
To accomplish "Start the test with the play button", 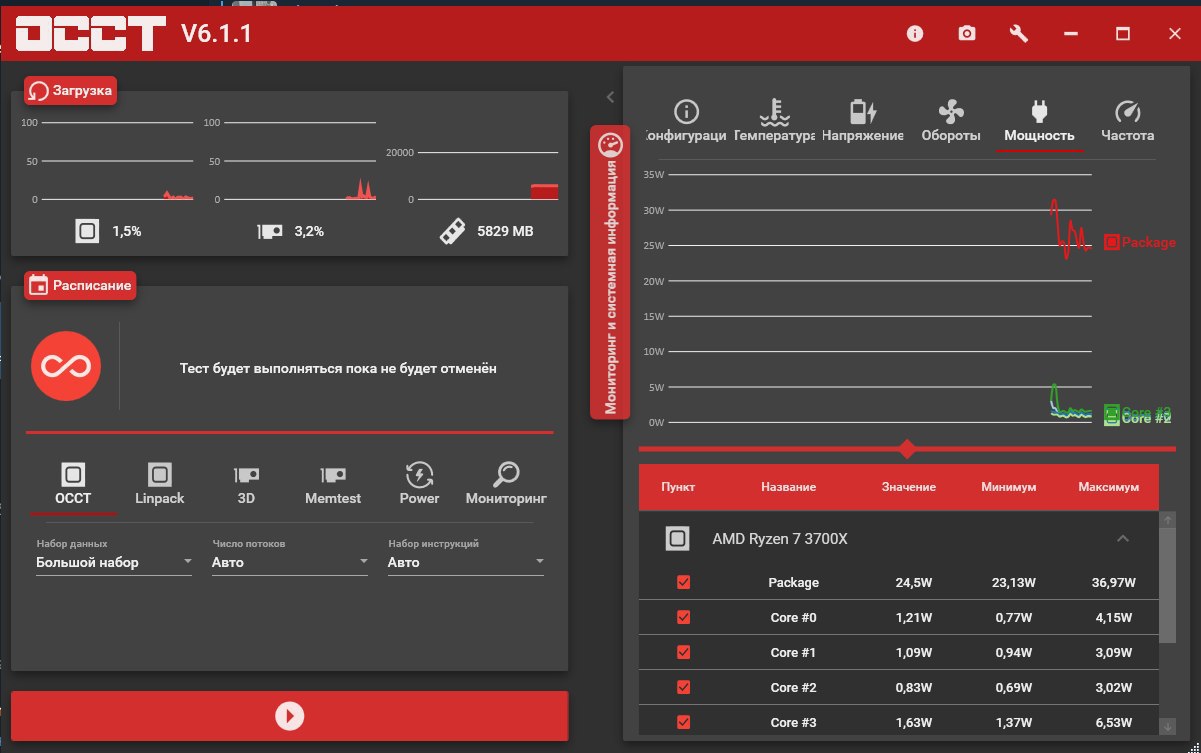I will (x=289, y=716).
